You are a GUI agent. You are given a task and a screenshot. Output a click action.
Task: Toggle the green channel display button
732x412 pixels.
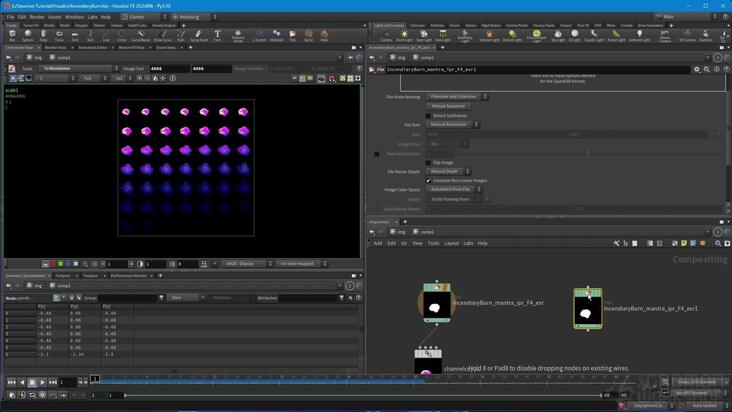coord(60,264)
